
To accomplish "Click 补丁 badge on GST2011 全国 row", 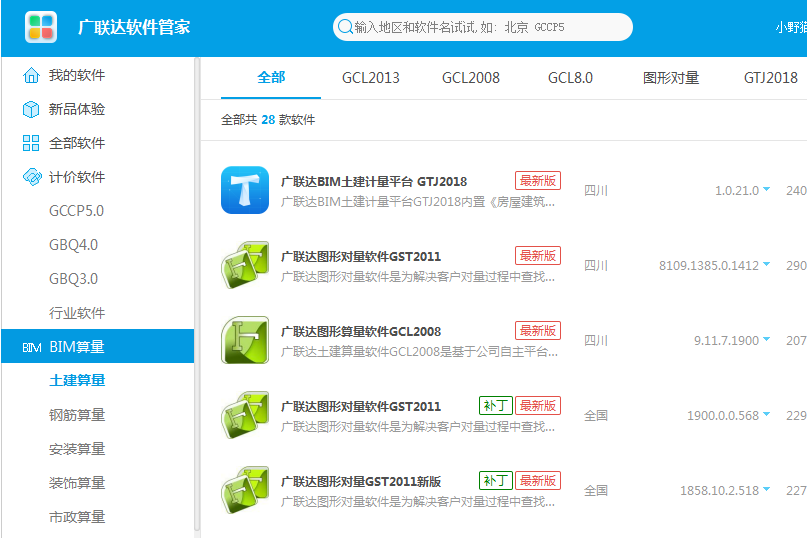I will 496,406.
